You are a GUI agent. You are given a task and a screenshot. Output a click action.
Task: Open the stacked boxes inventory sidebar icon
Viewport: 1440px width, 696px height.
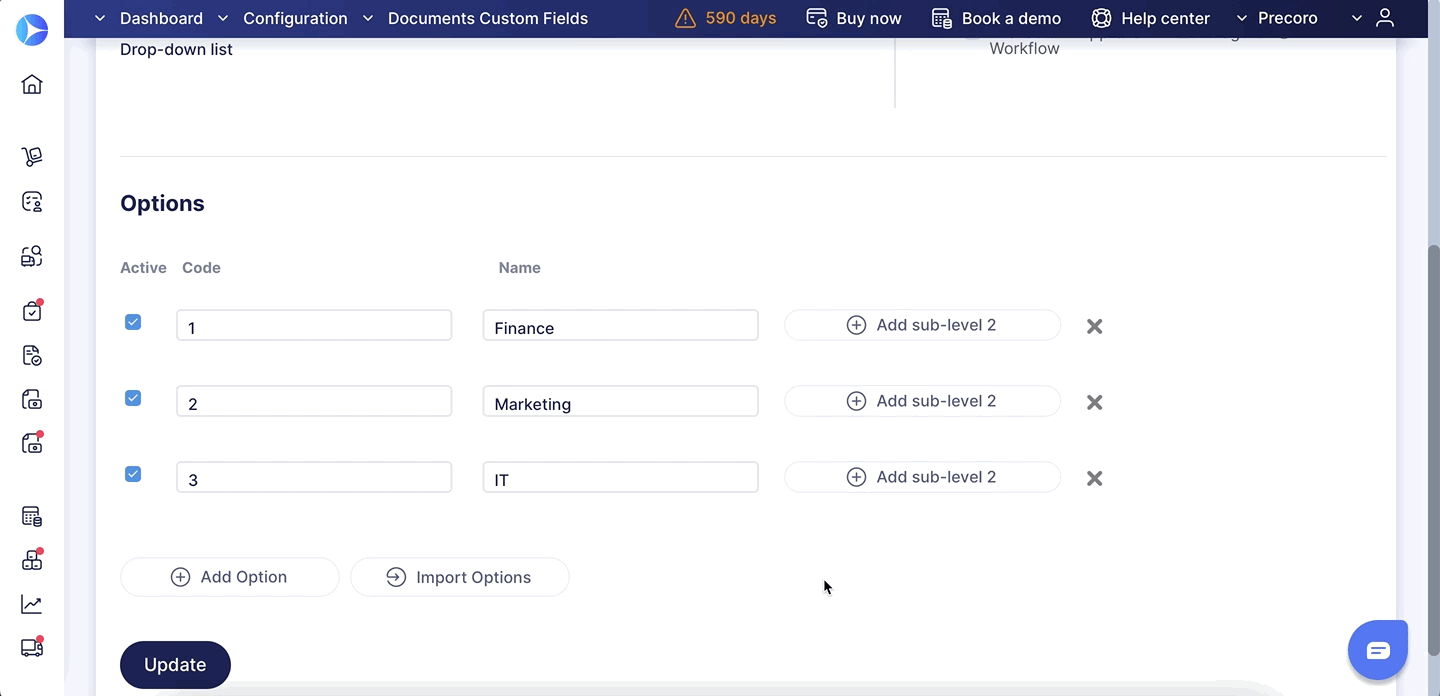coord(32,560)
